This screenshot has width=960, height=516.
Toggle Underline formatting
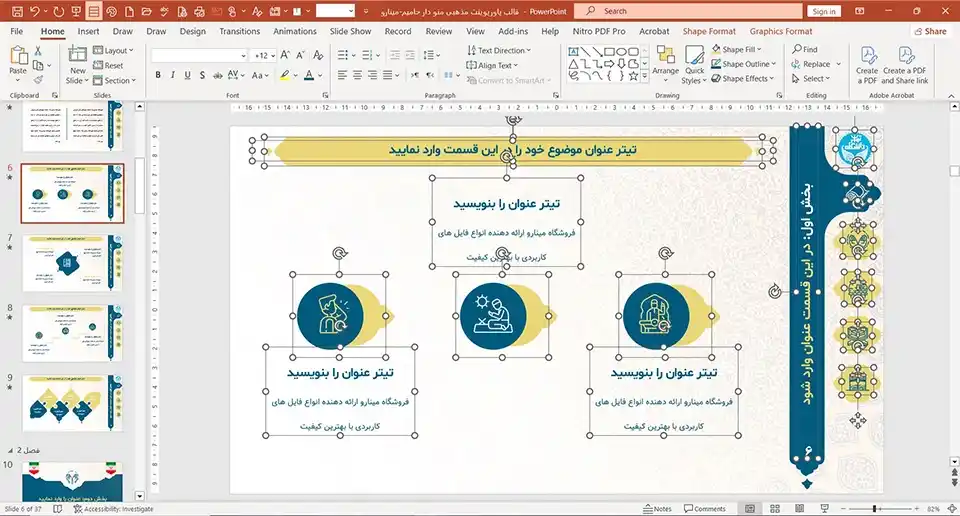coord(187,75)
